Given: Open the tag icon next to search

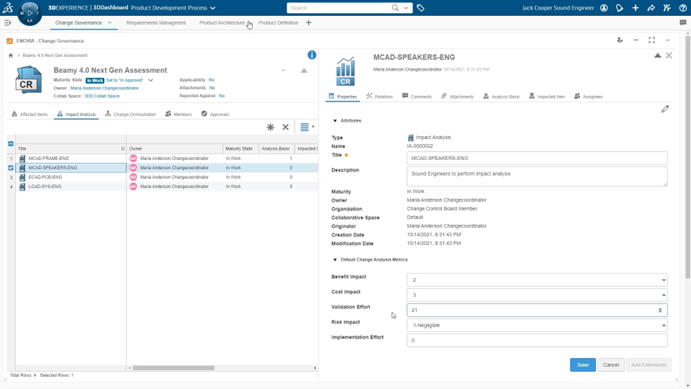Looking at the screenshot, I should point(420,8).
